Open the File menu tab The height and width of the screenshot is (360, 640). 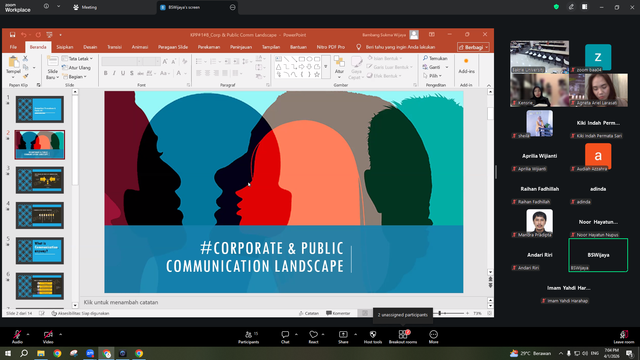coord(13,47)
